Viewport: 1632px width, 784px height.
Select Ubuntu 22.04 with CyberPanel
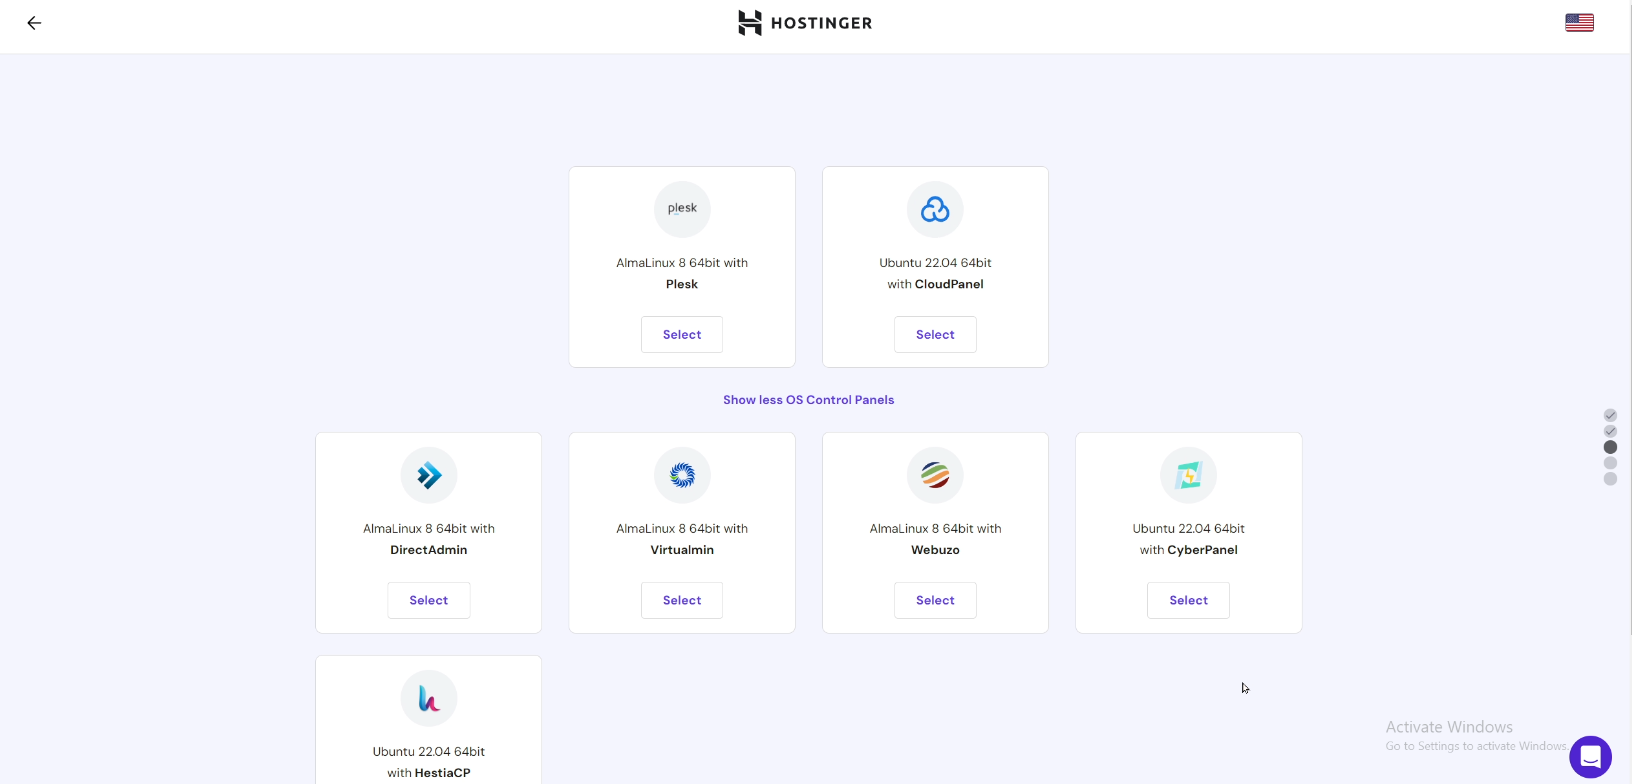tap(1189, 601)
